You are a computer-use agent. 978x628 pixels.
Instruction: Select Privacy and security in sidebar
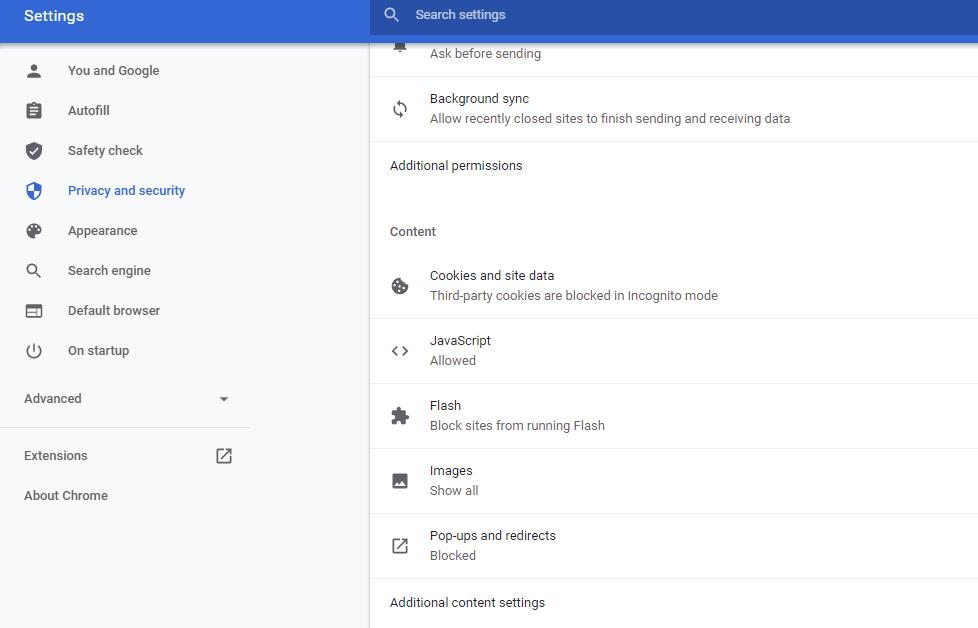click(127, 190)
